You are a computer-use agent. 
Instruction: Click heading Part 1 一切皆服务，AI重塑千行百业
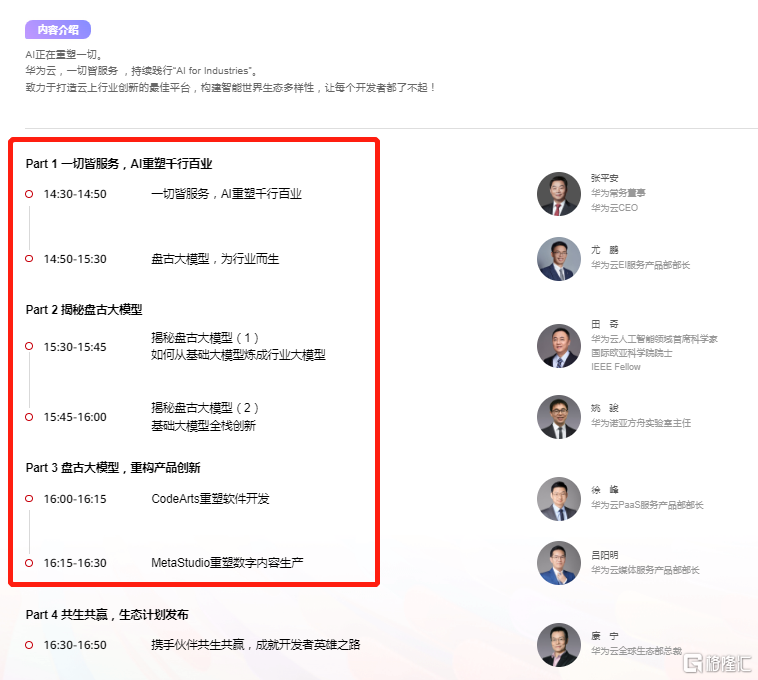119,164
